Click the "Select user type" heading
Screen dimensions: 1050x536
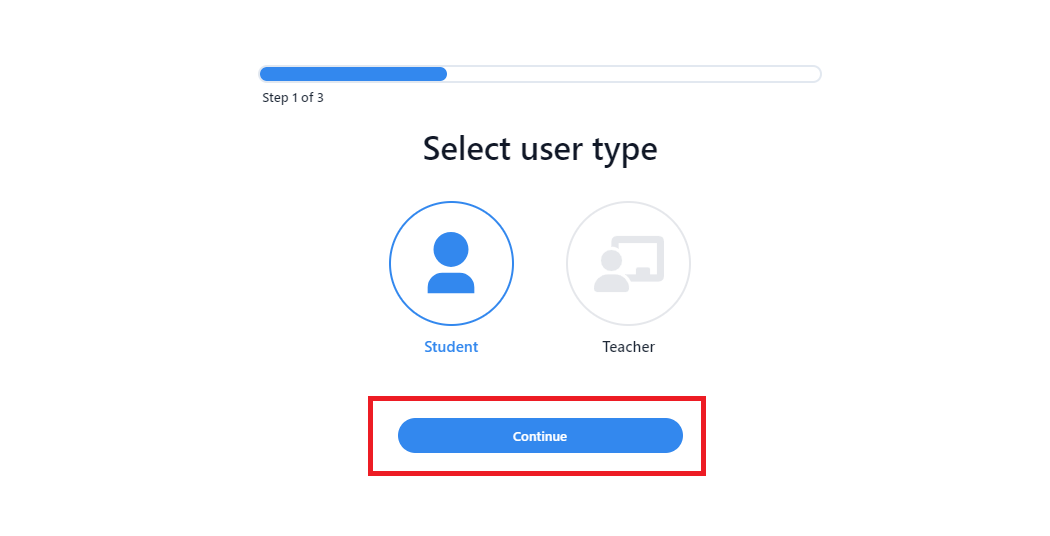pyautogui.click(x=540, y=149)
